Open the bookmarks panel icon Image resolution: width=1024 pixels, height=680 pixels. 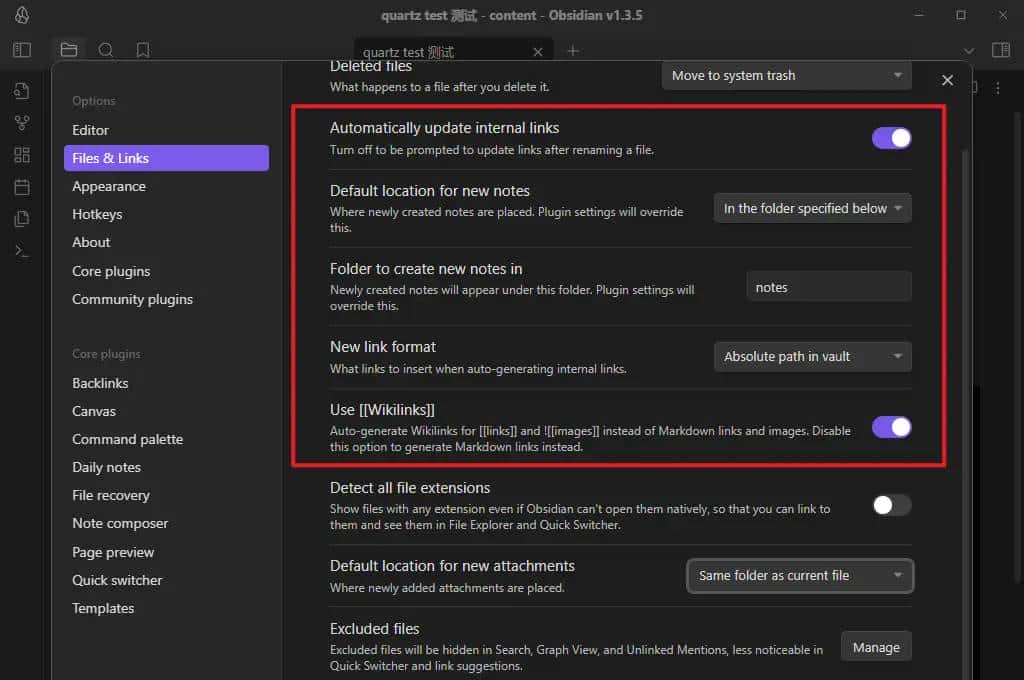tap(143, 50)
